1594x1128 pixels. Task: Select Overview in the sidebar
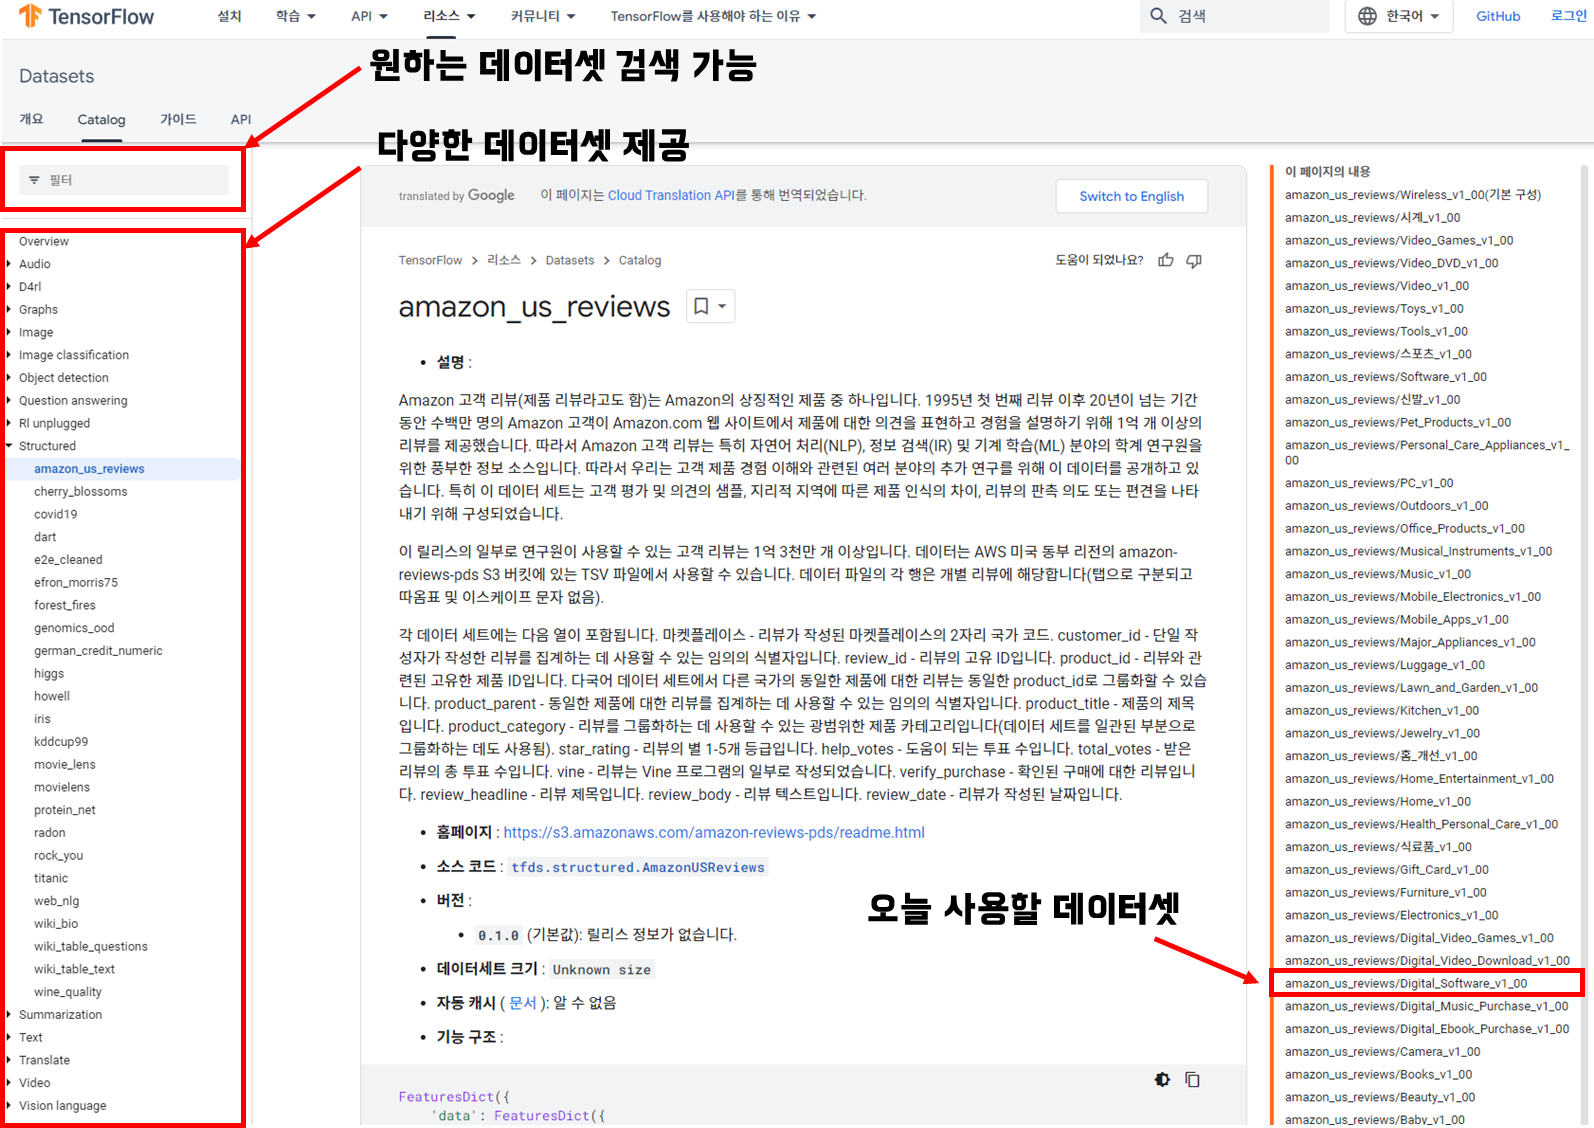pyautogui.click(x=44, y=241)
